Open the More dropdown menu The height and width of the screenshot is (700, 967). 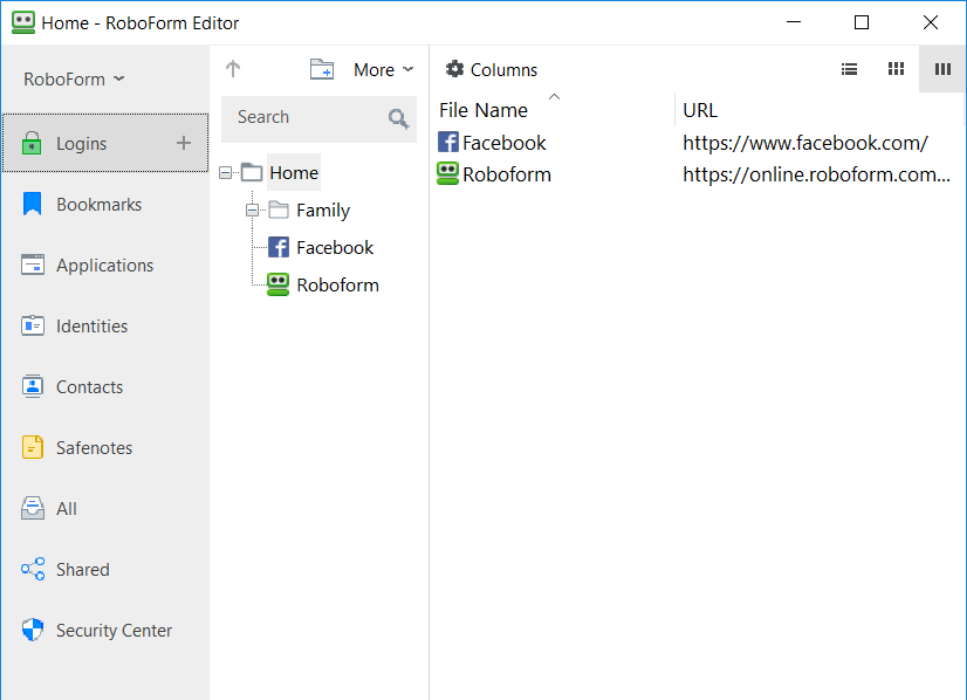click(383, 70)
